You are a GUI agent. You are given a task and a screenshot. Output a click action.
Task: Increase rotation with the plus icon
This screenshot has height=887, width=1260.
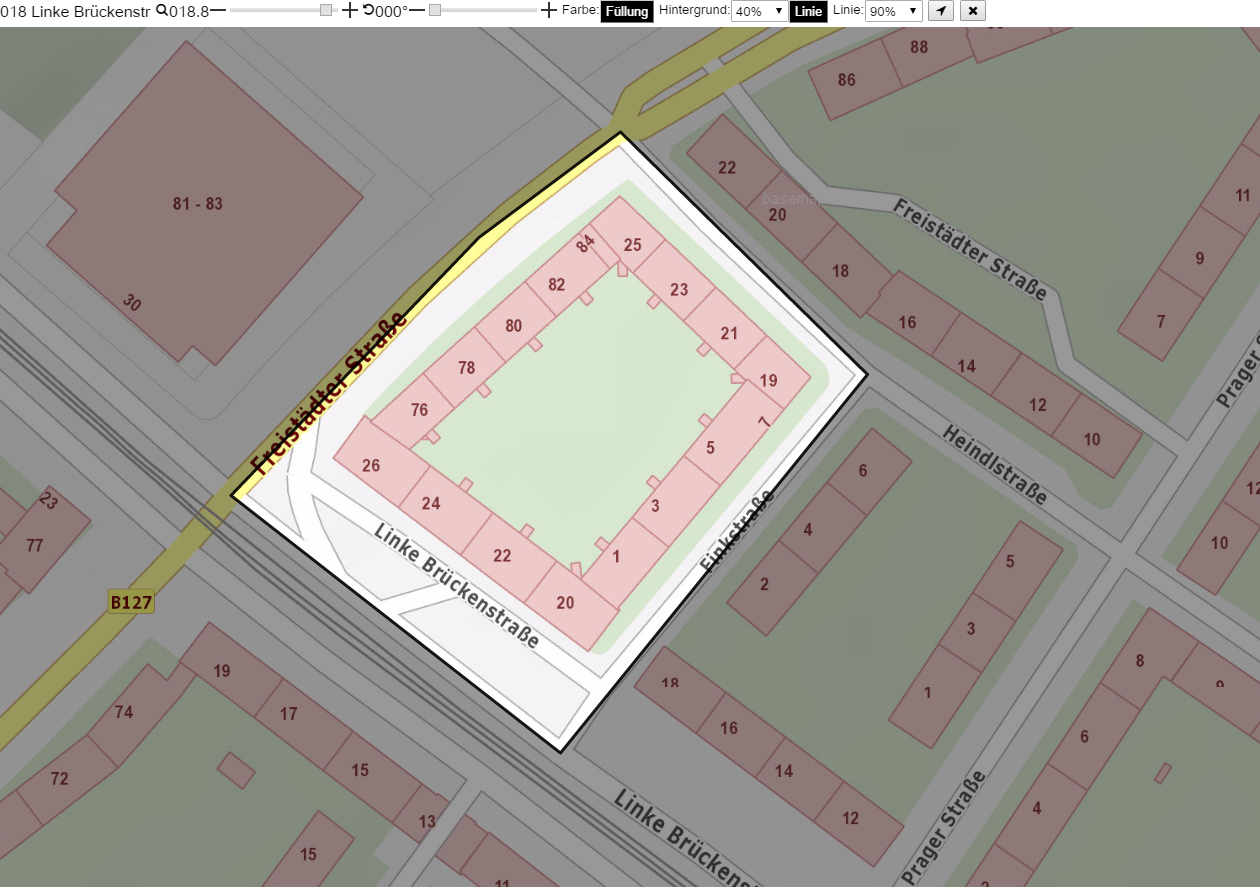click(x=548, y=11)
